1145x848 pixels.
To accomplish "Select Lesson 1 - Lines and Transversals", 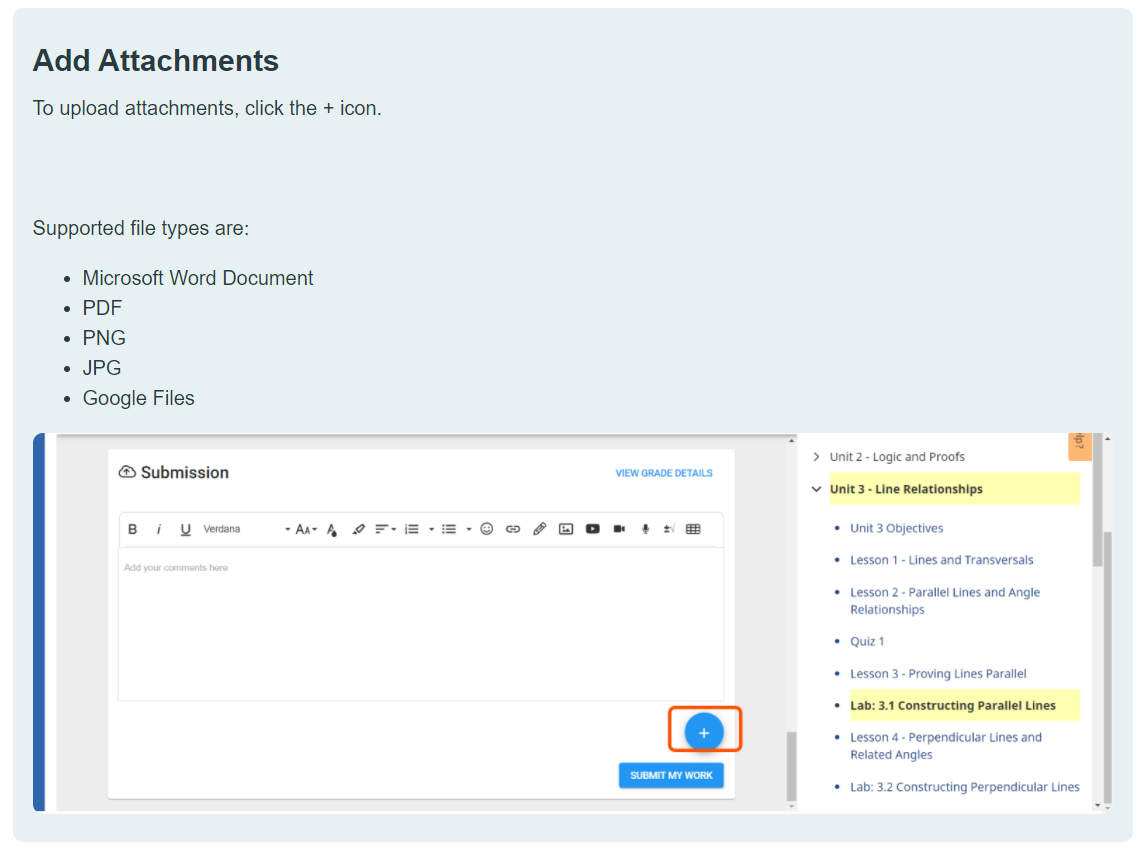I will click(941, 560).
